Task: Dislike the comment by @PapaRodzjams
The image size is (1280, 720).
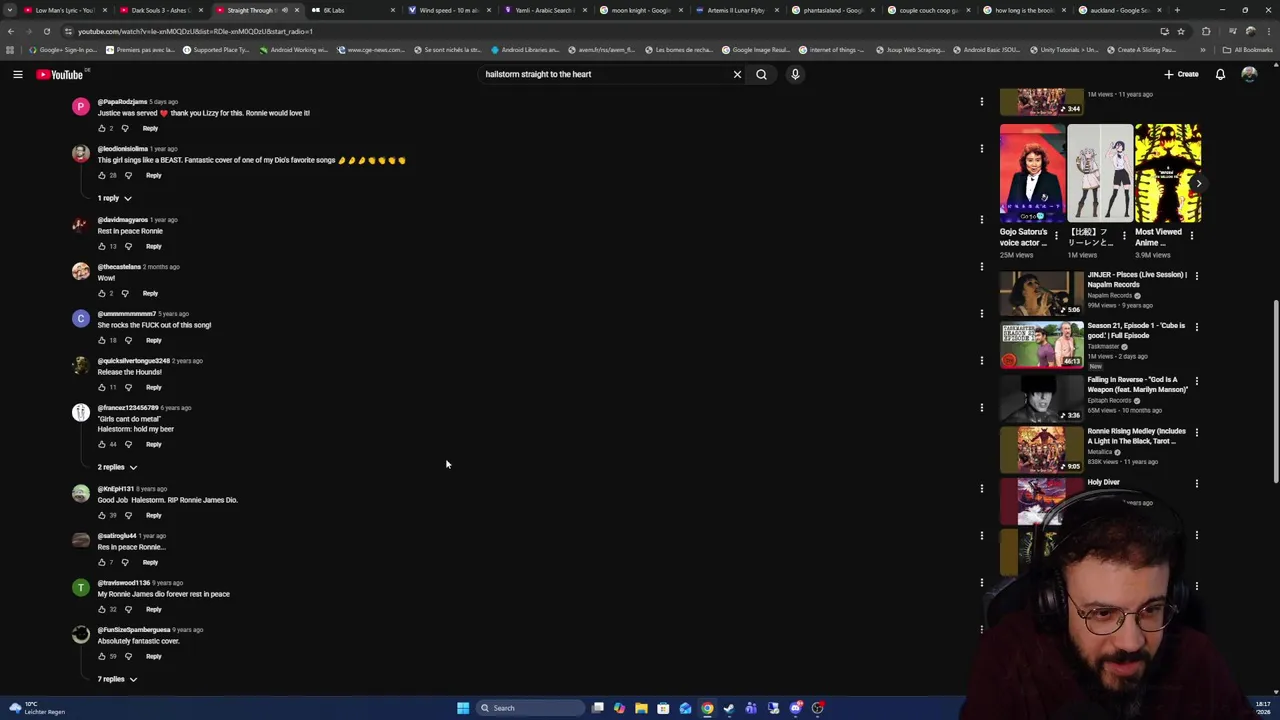Action: click(124, 128)
